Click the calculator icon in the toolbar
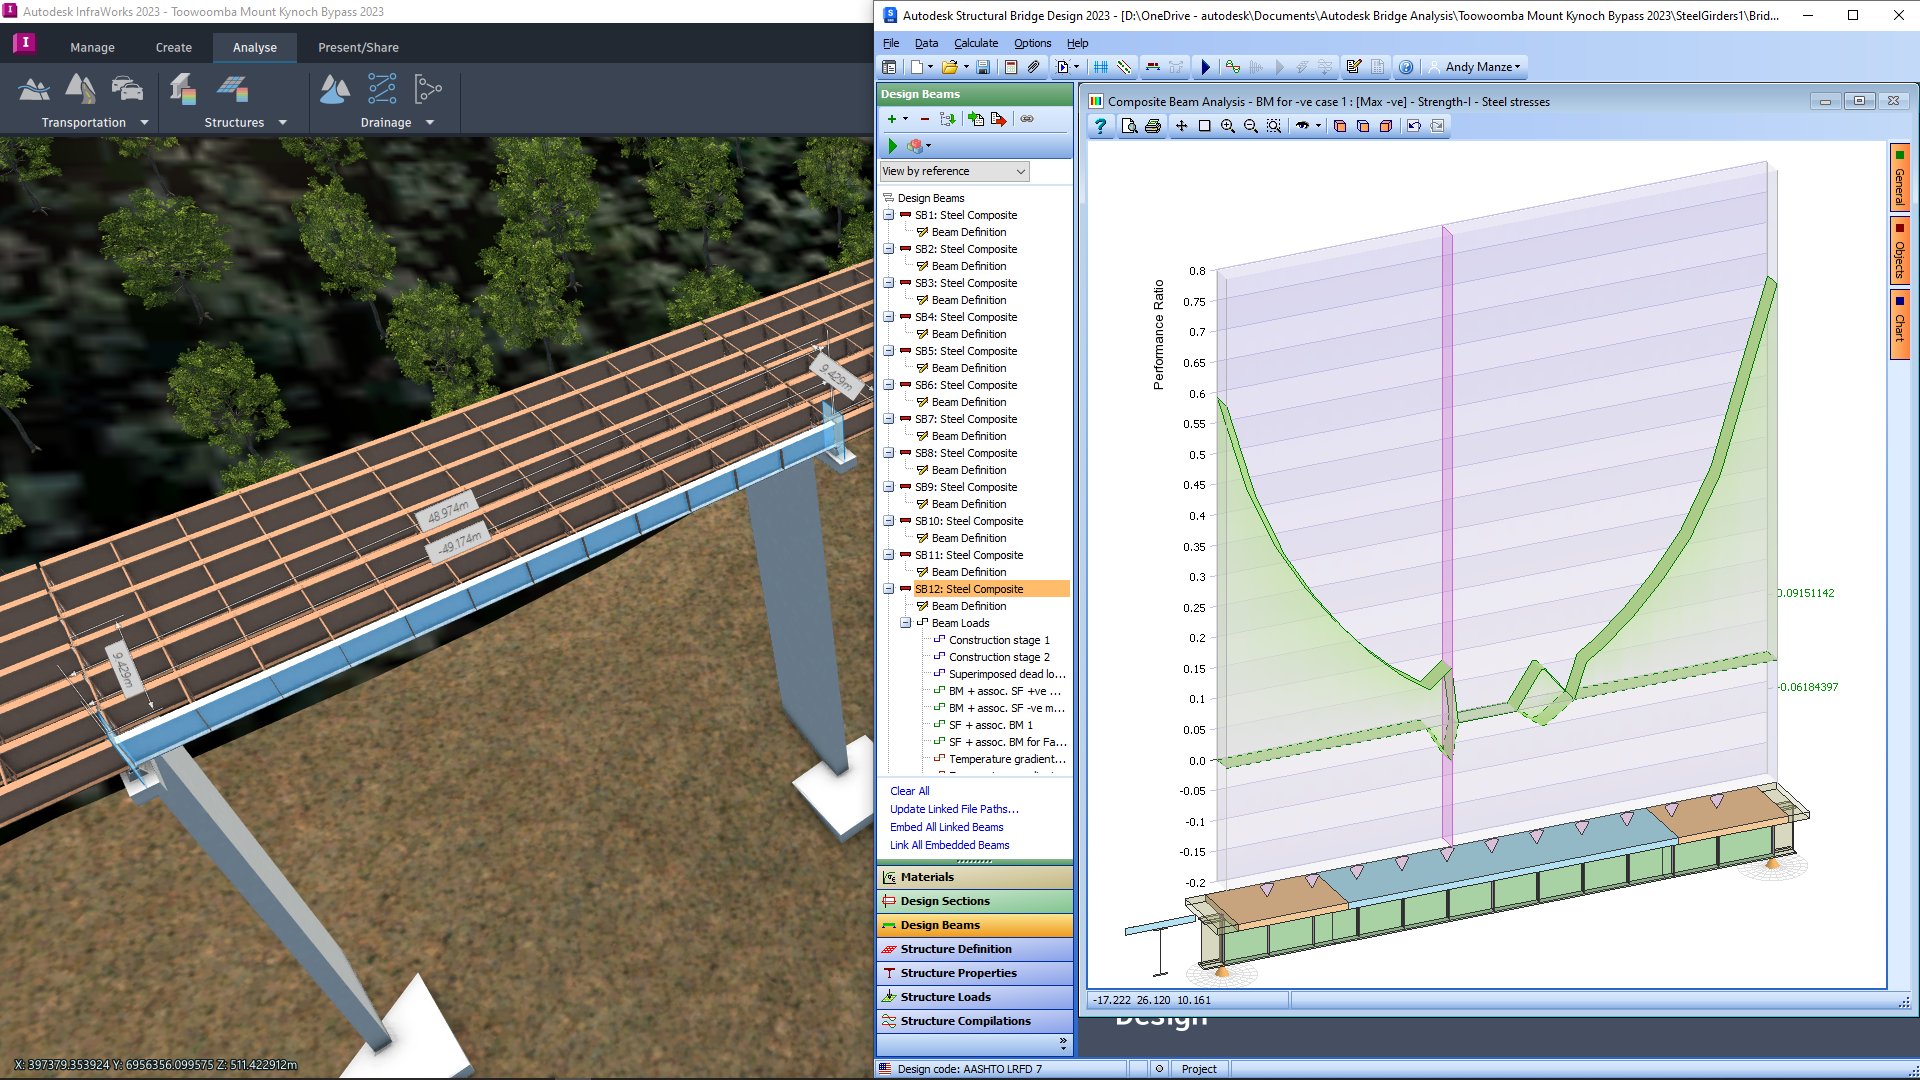Screen dimensions: 1920x1080 point(1011,67)
